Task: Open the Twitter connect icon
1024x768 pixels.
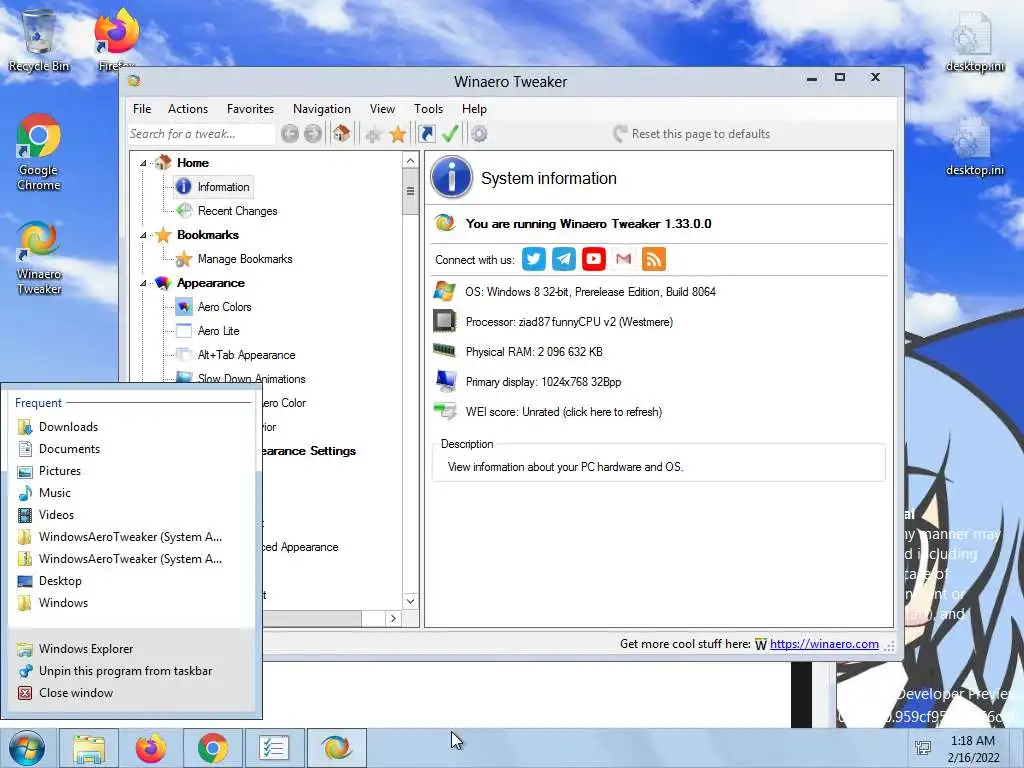Action: pyautogui.click(x=534, y=259)
